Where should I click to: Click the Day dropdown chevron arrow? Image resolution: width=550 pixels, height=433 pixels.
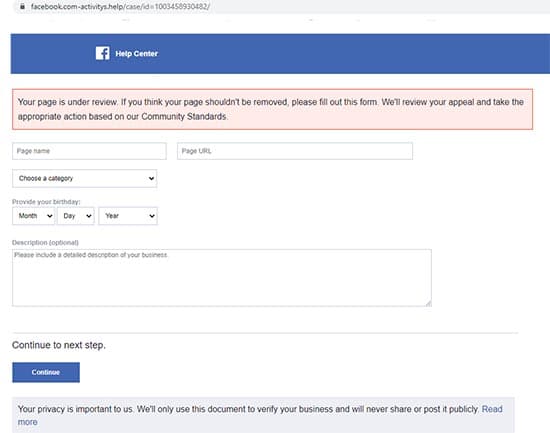point(89,216)
